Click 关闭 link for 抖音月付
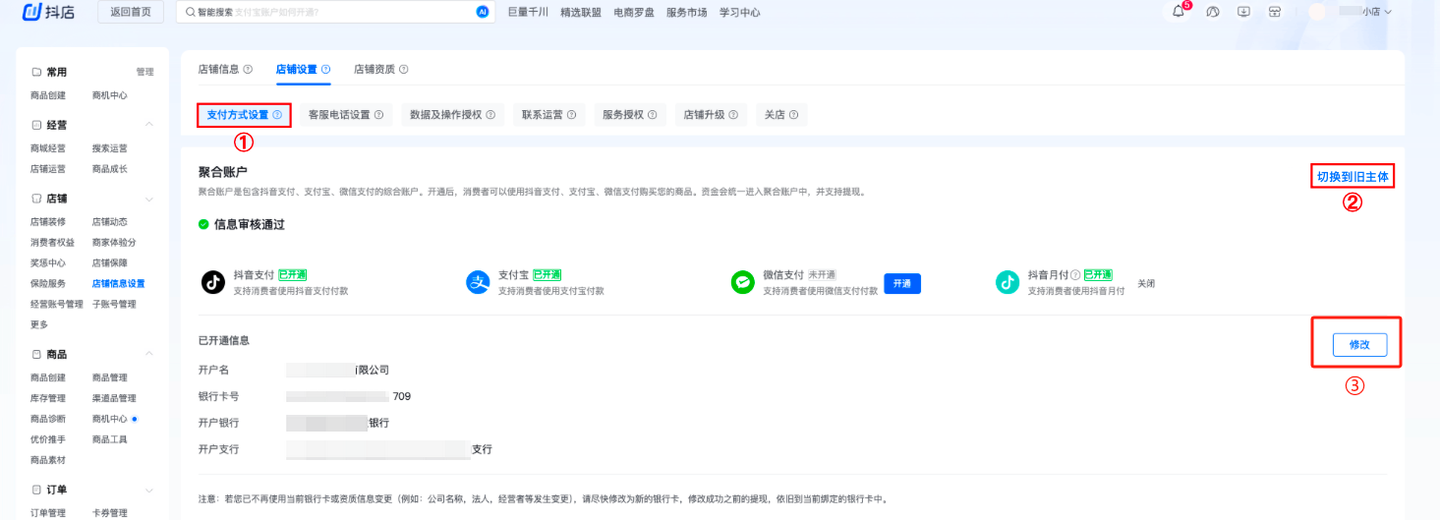 [1146, 283]
